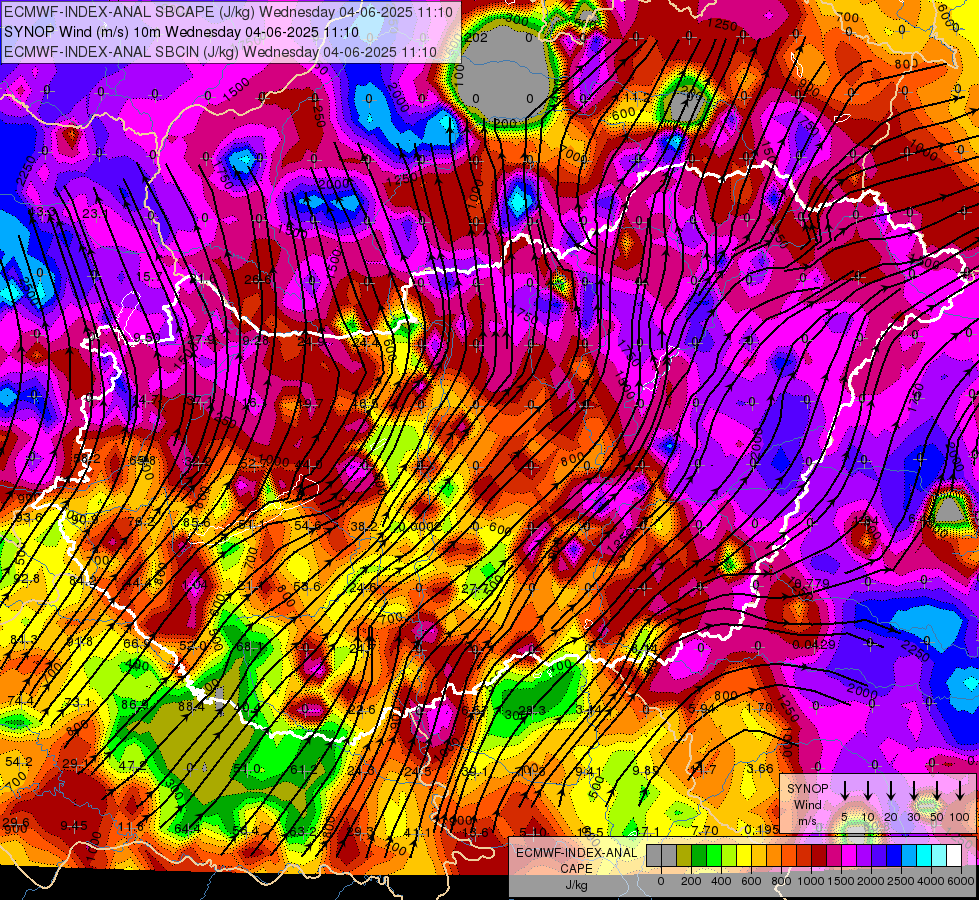The height and width of the screenshot is (900, 979).
Task: Click the 1500 tick label in CAPE legend
Action: click(x=840, y=881)
